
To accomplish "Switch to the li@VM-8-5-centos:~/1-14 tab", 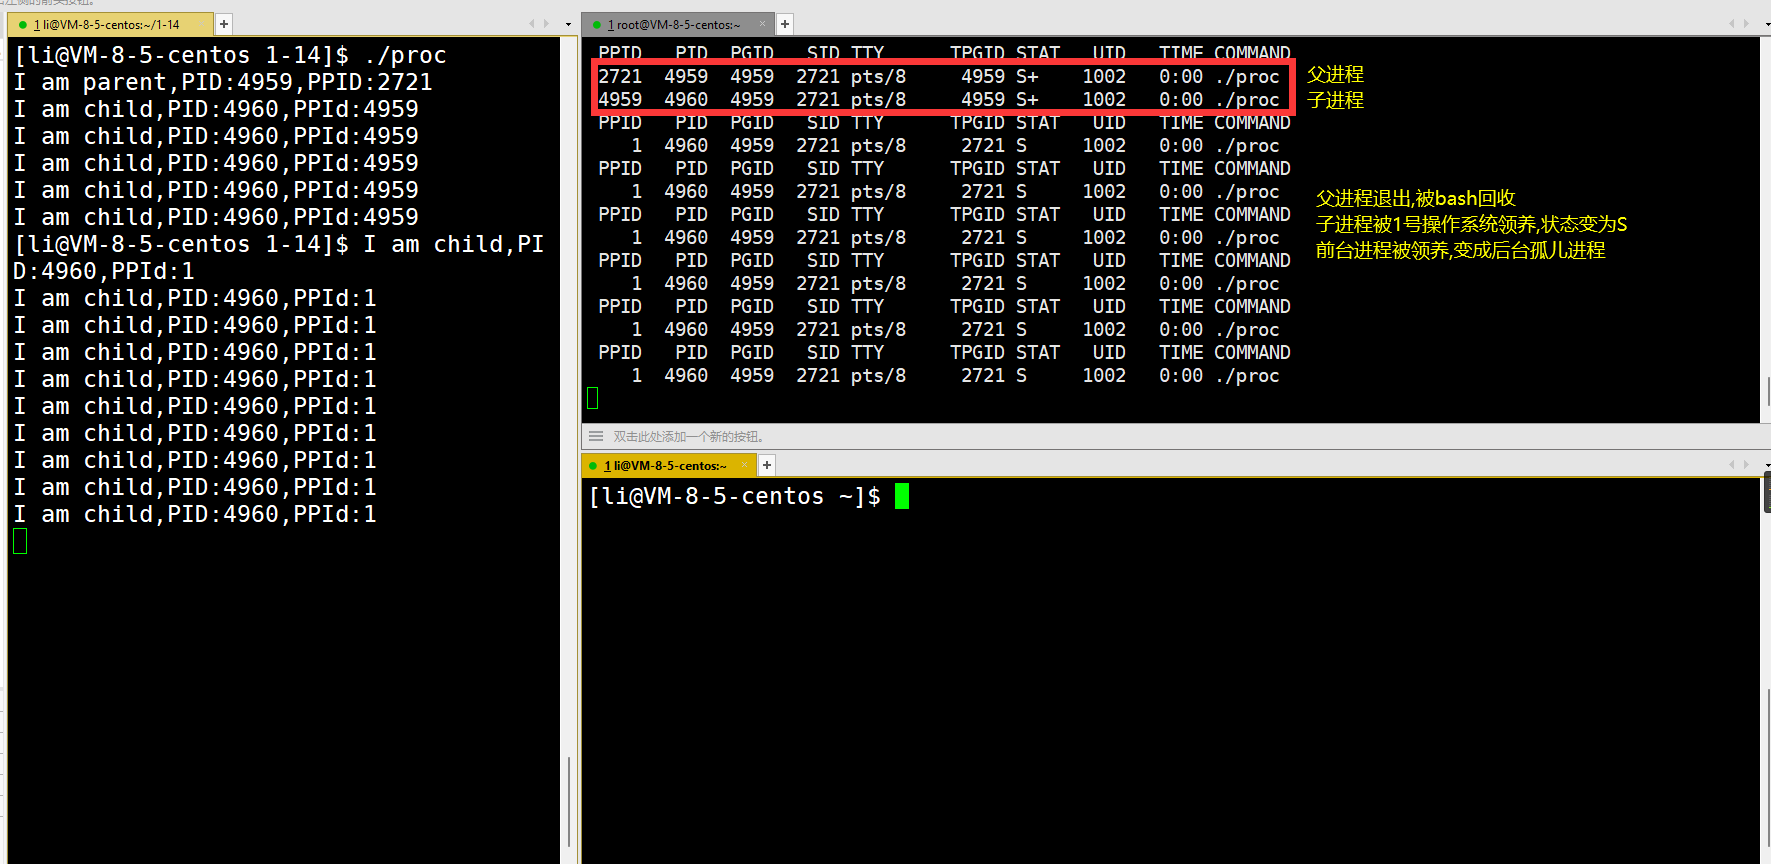I will [108, 24].
